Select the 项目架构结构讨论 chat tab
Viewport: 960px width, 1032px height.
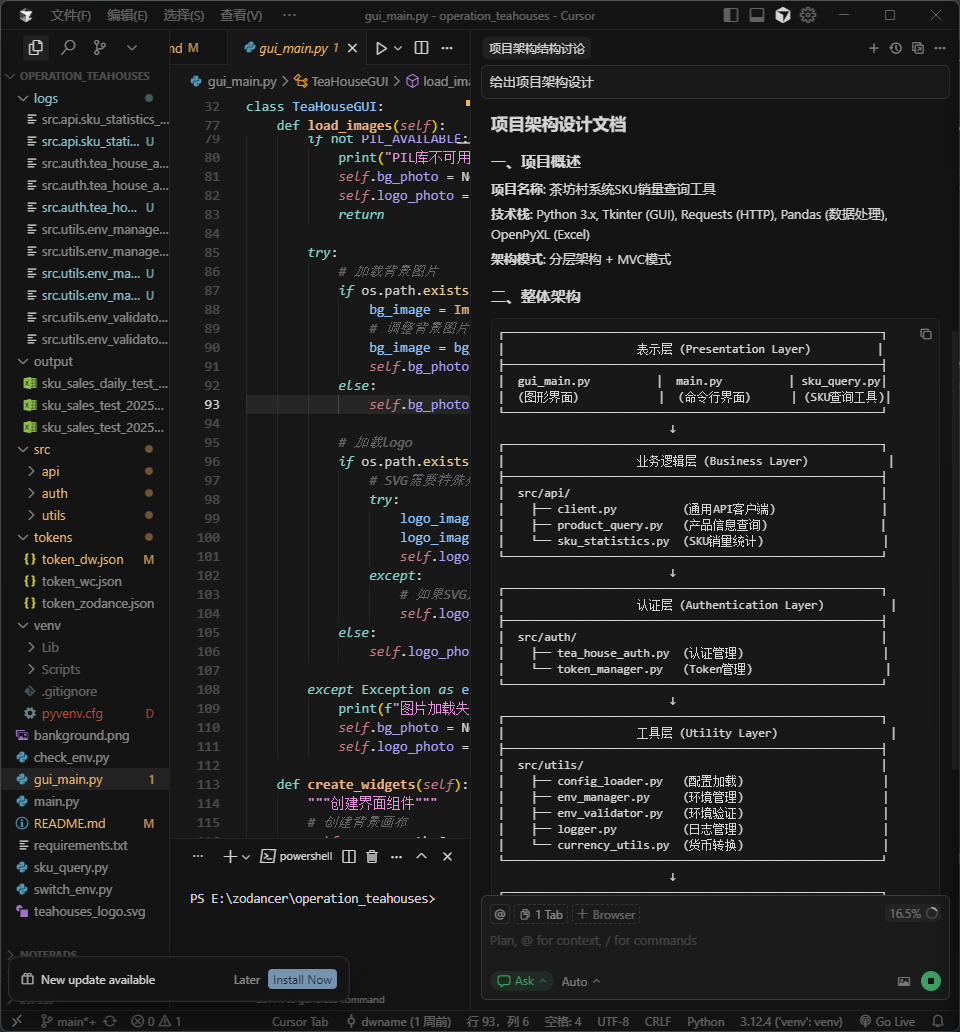537,48
